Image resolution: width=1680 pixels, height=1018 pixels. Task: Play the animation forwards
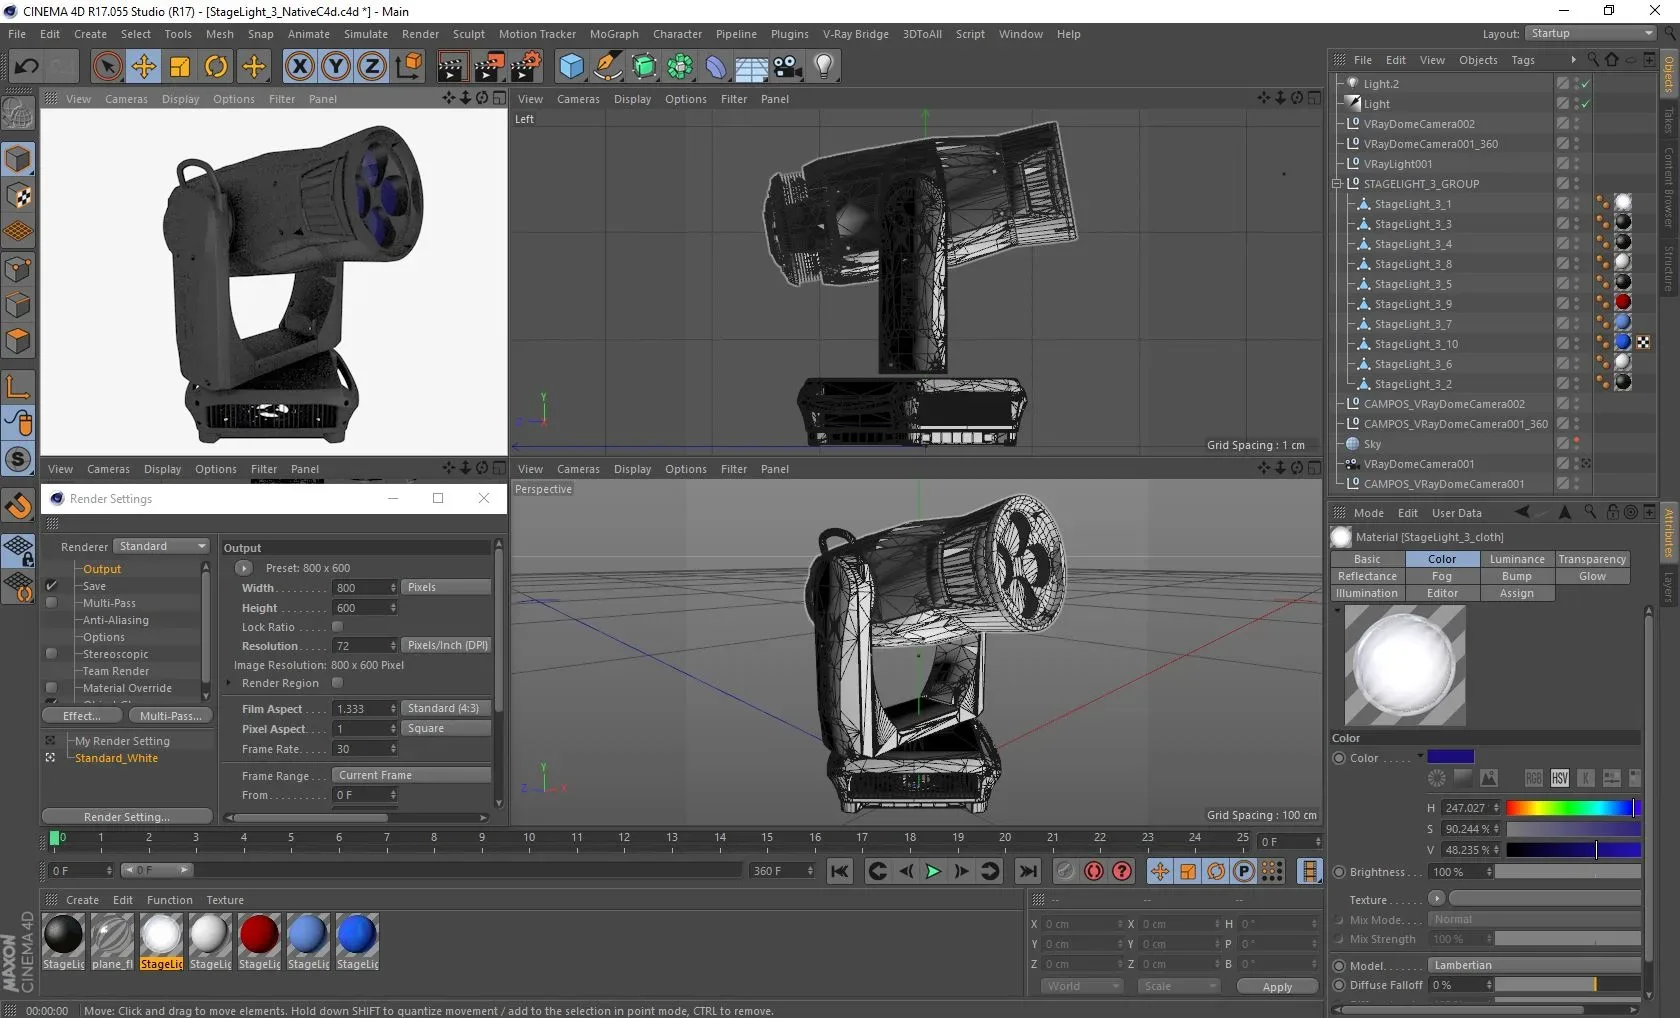click(x=933, y=871)
